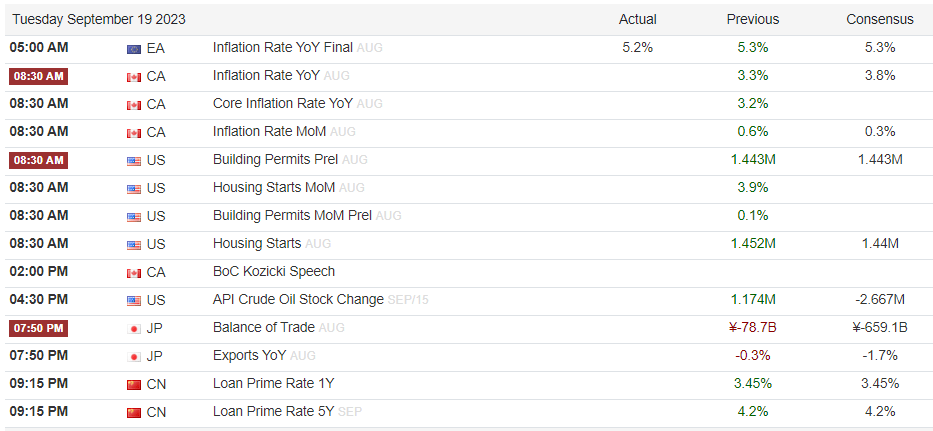Click Japan flag on Balance of Trade row
Viewport: 933px width, 431px height.
133,328
